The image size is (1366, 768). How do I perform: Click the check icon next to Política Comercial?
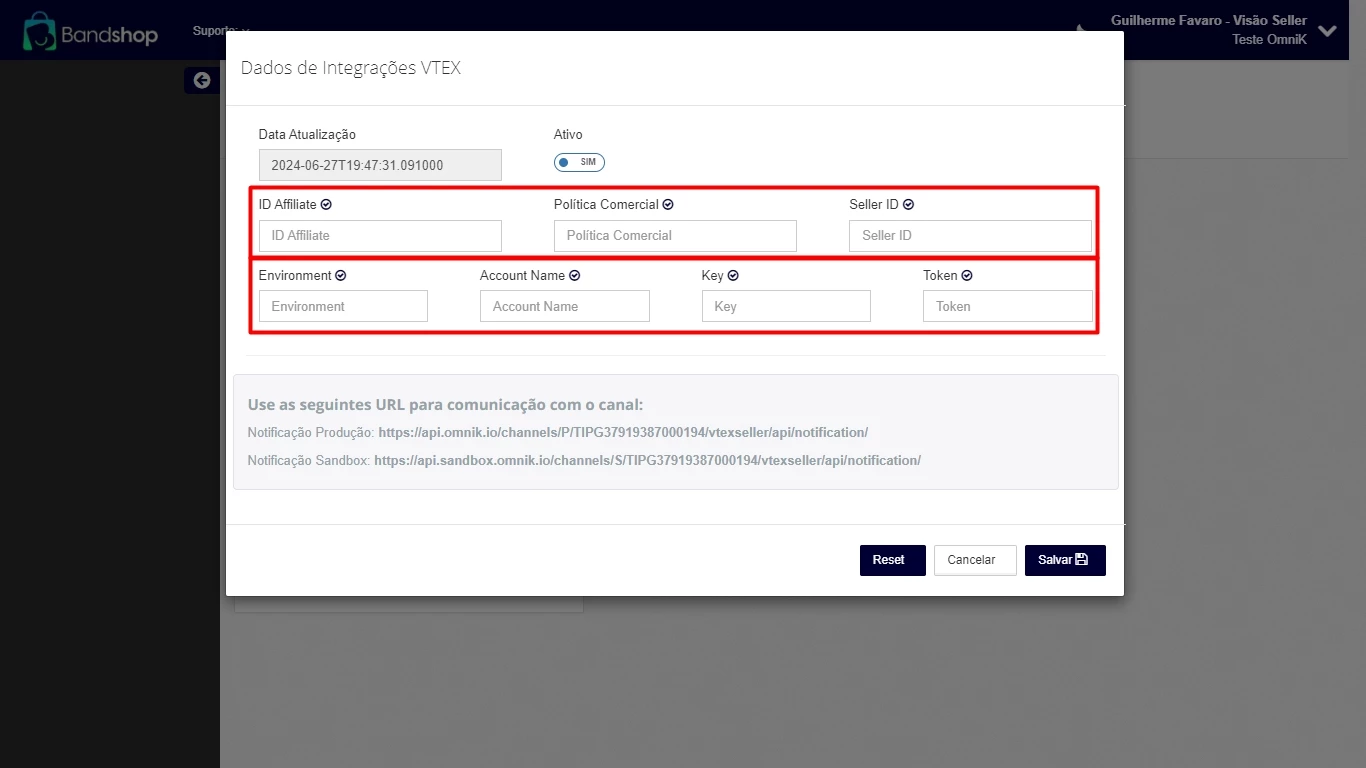point(668,205)
